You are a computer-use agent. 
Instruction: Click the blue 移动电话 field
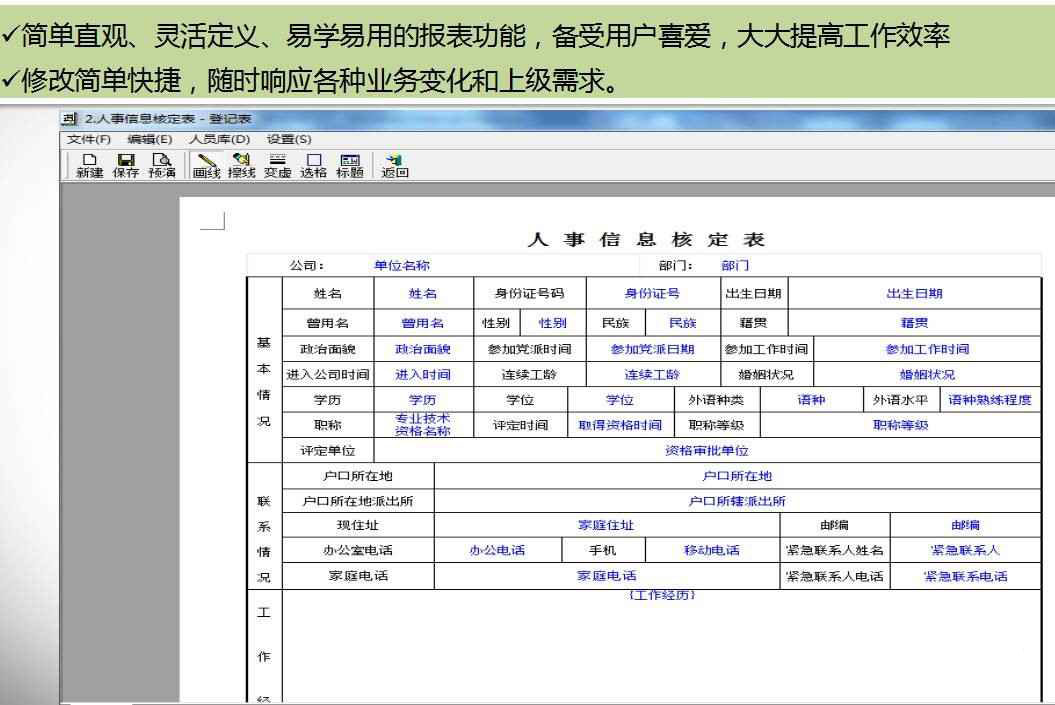pyautogui.click(x=712, y=550)
